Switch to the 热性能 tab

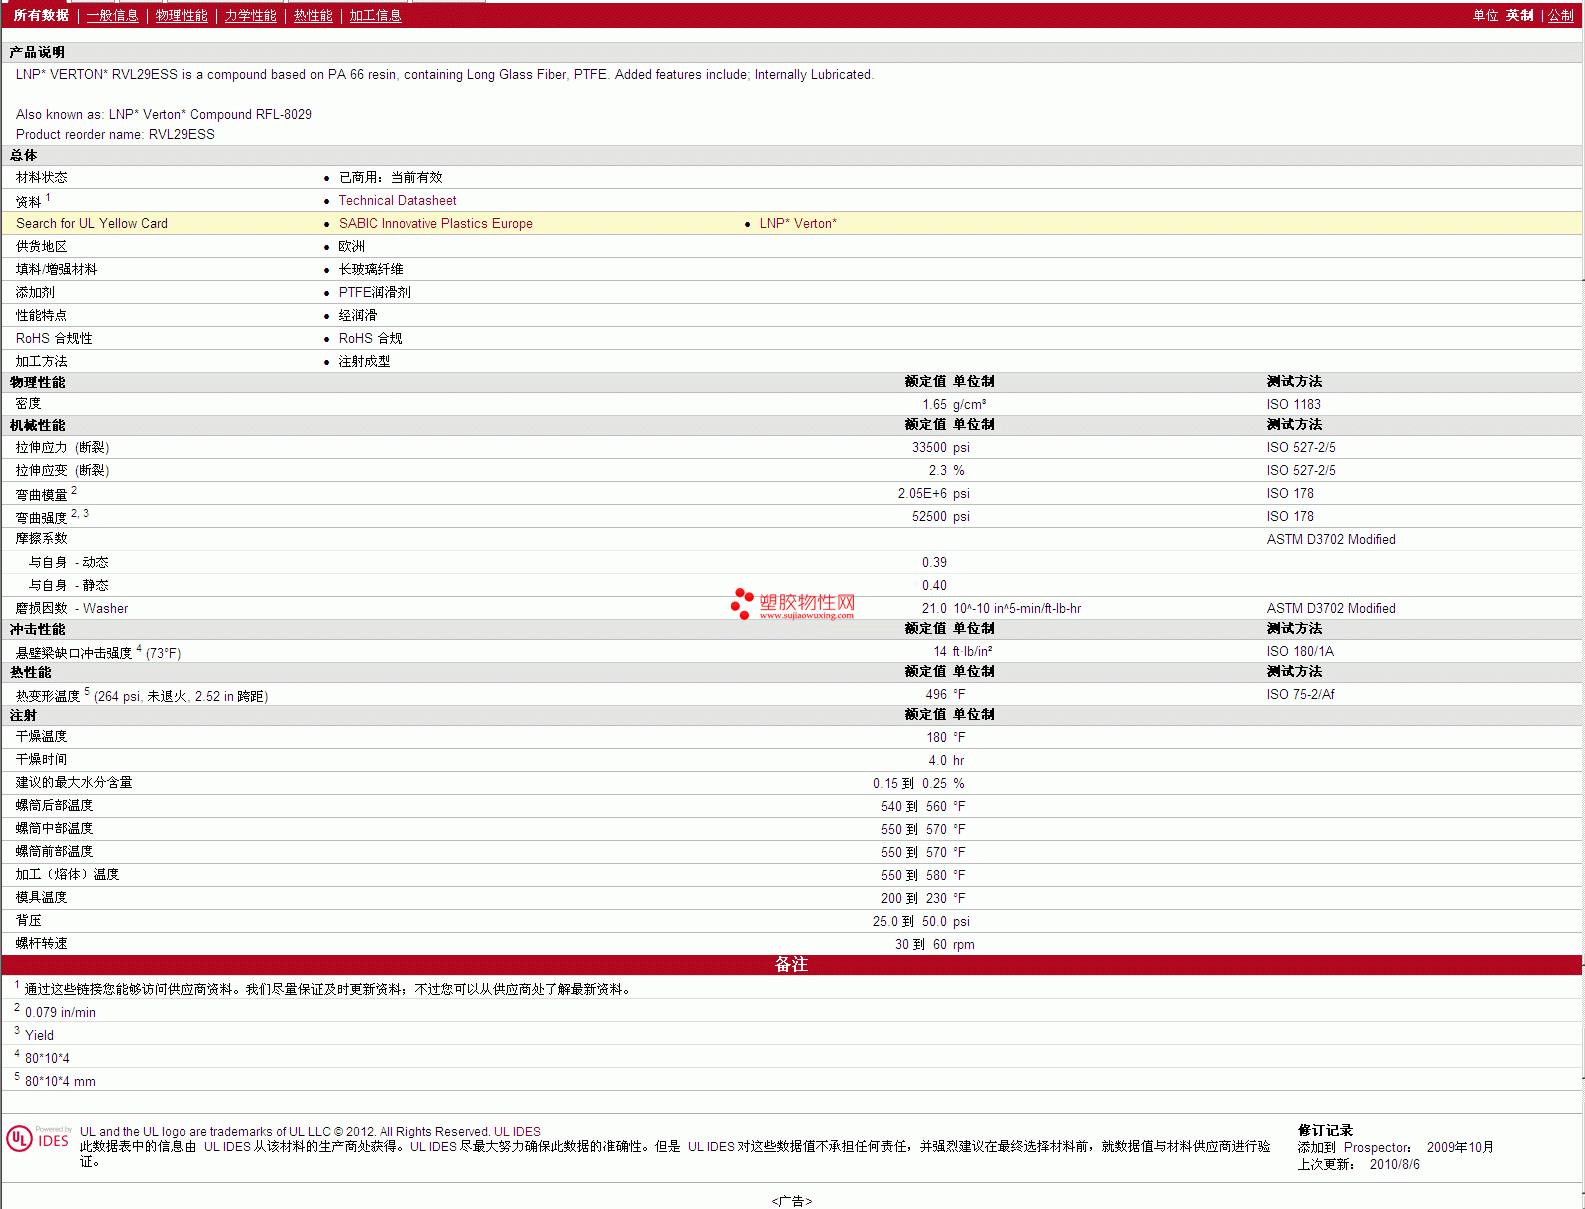coord(313,15)
